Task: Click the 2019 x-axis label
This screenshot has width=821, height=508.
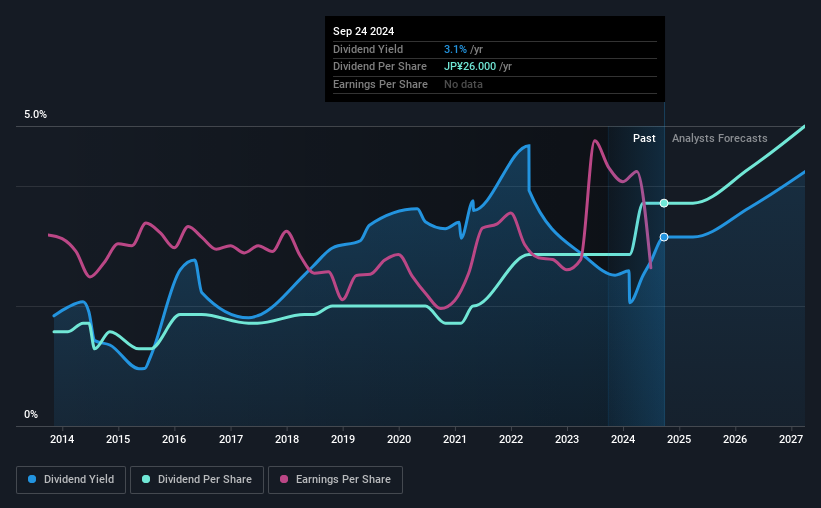Action: pos(343,439)
